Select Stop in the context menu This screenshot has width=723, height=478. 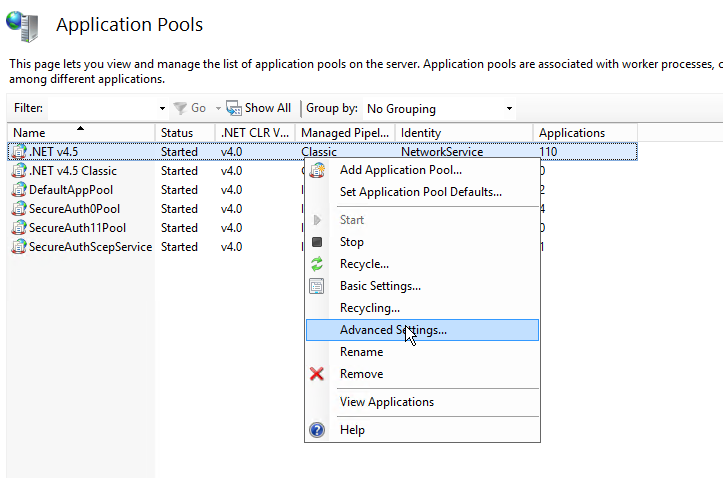pyautogui.click(x=422, y=242)
